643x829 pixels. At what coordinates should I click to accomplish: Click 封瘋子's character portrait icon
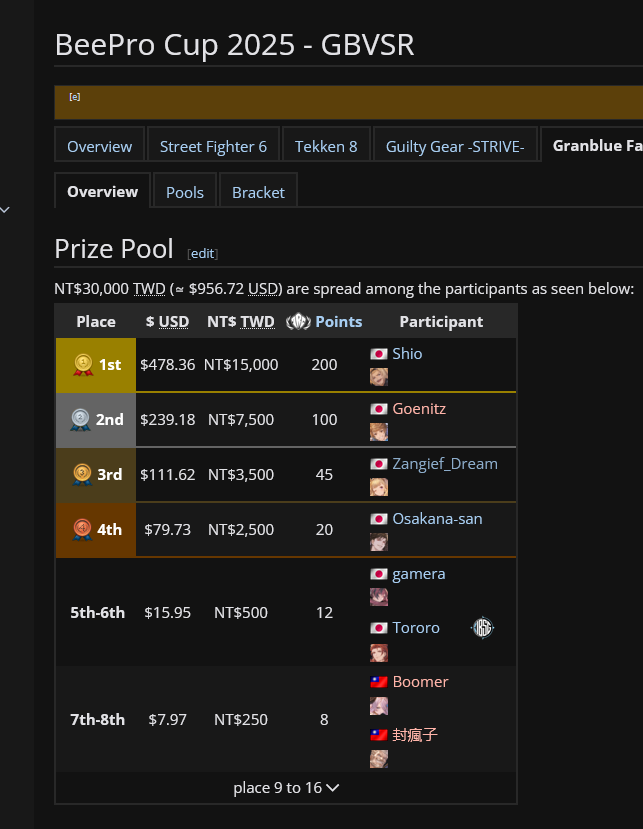[x=379, y=759]
